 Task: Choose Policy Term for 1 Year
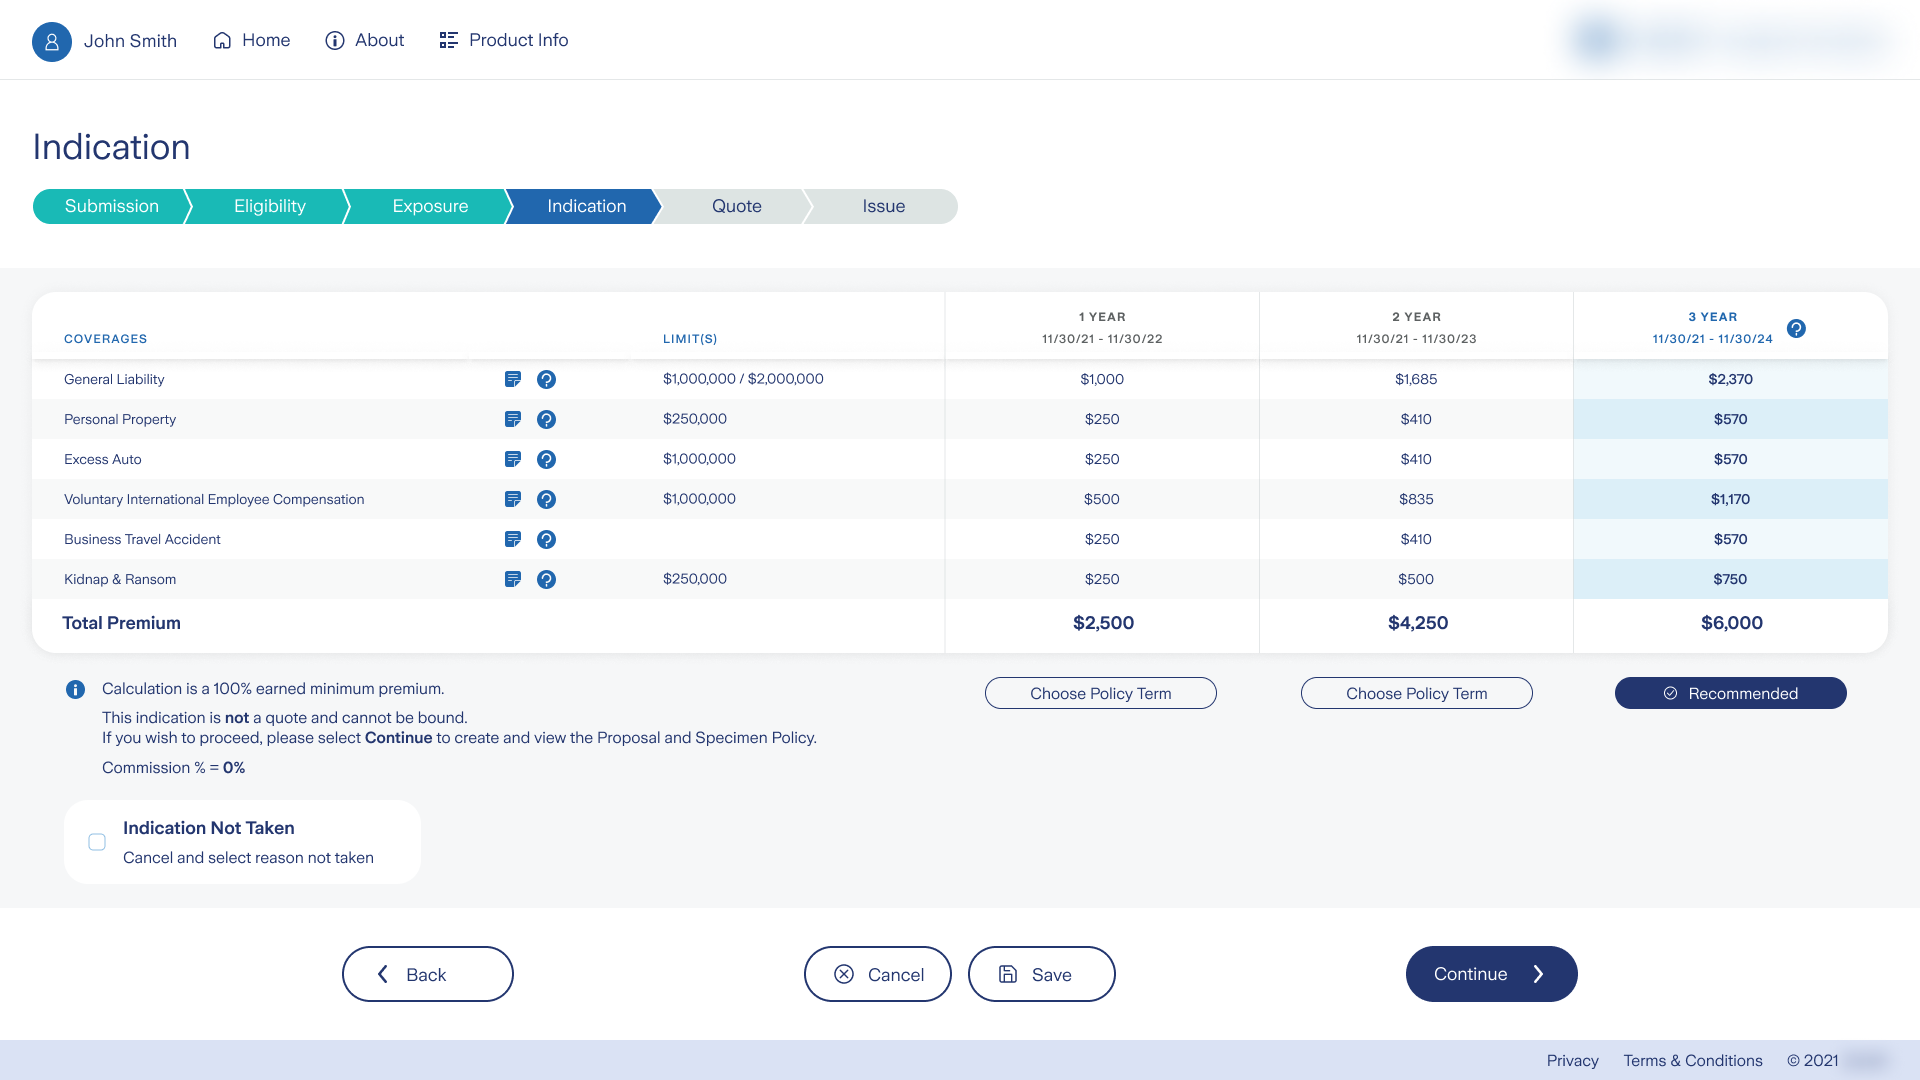tap(1100, 693)
